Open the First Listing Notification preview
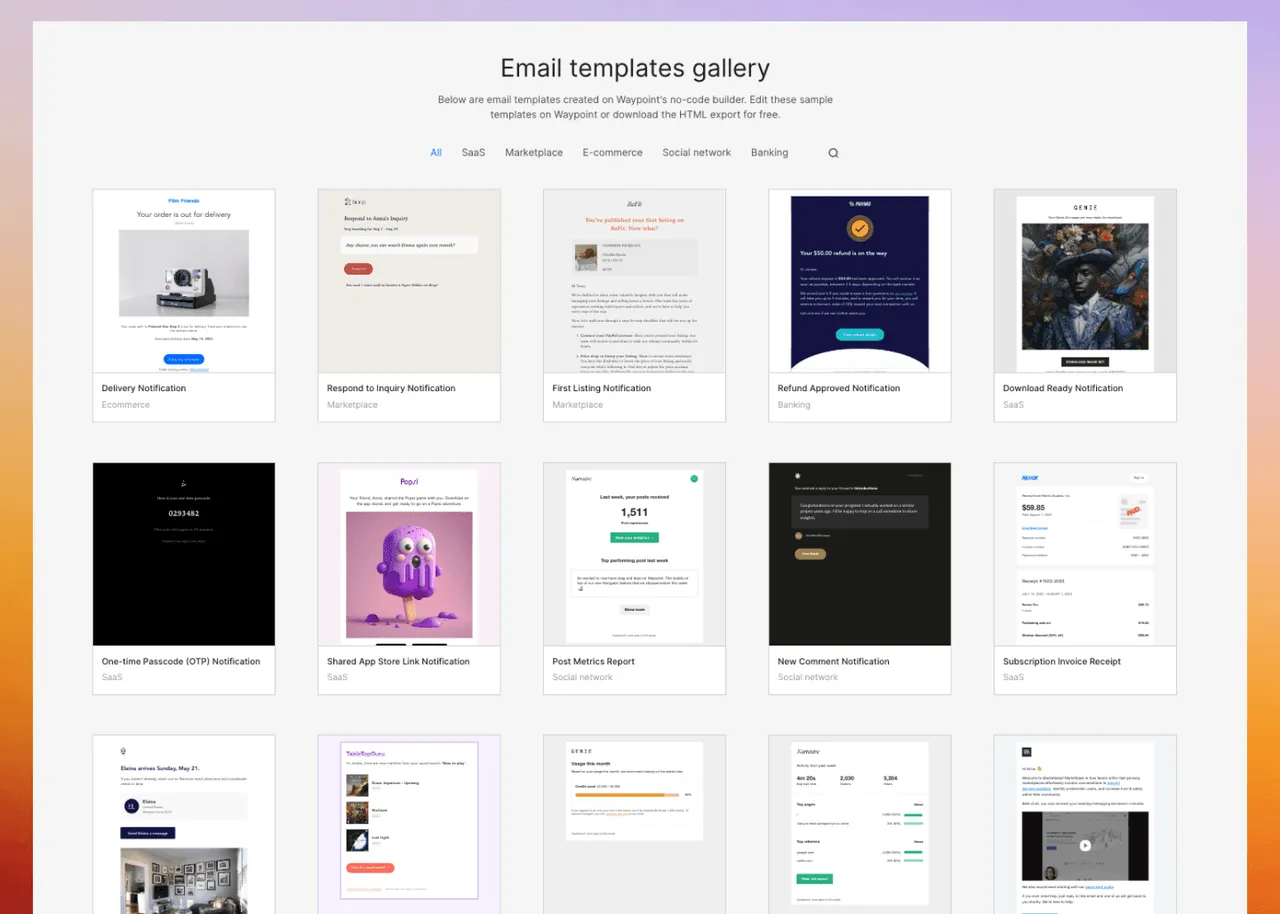 (x=634, y=281)
